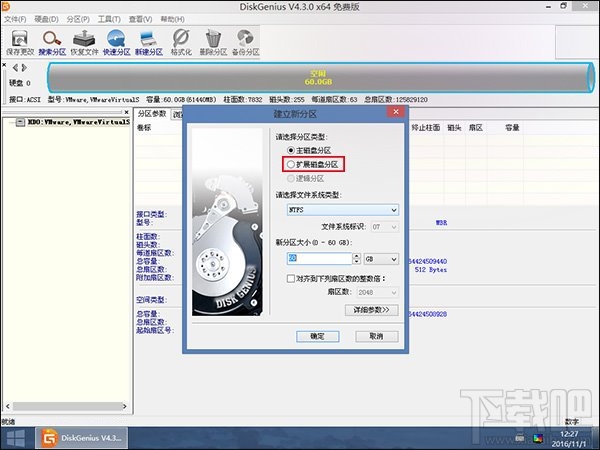Open the Tools (工具) menu
The height and width of the screenshot is (450, 600).
(x=109, y=19)
